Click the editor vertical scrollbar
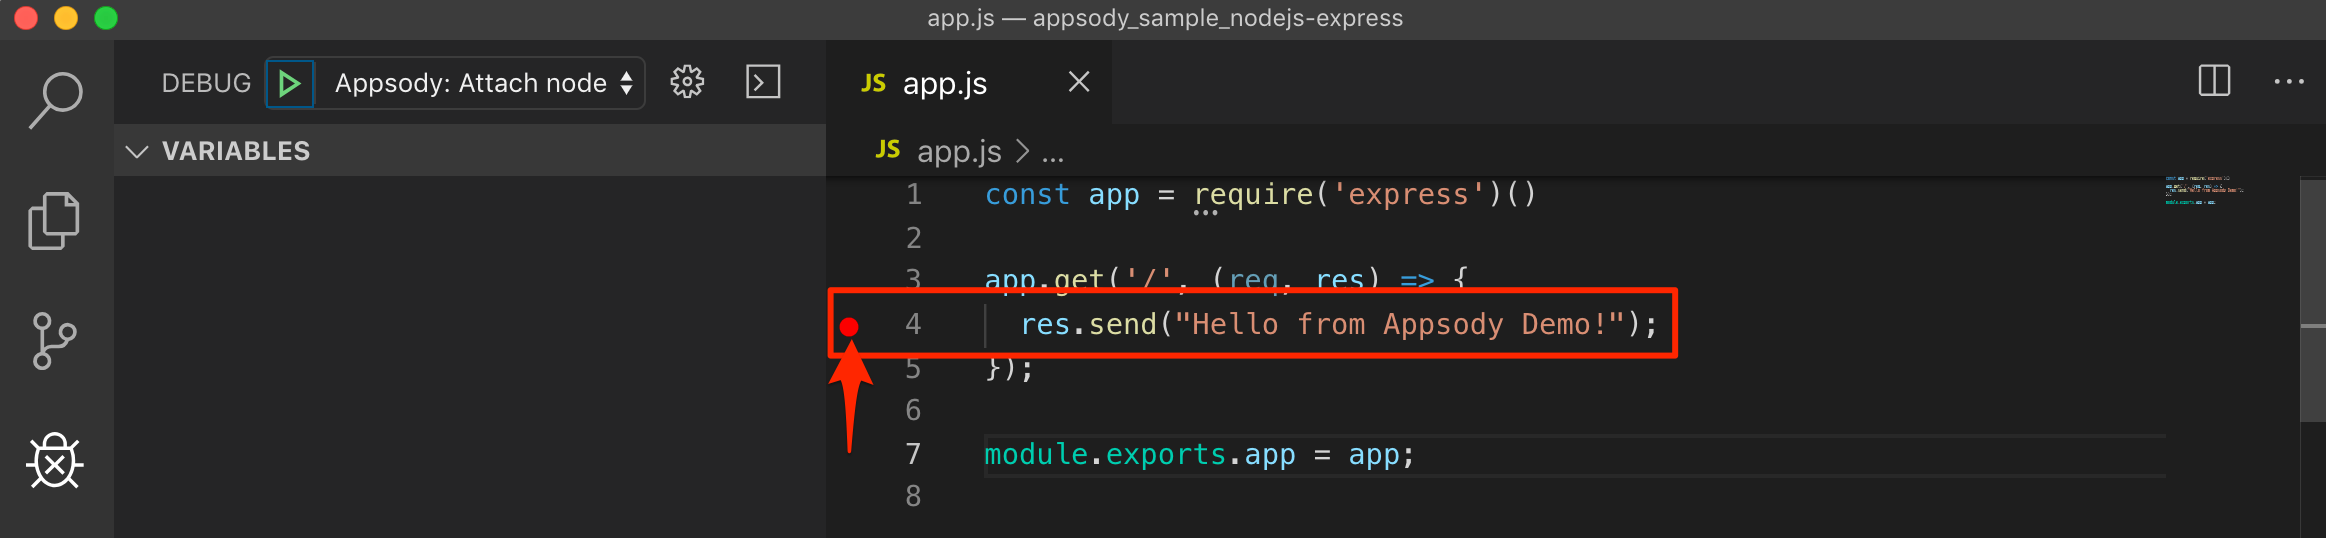The height and width of the screenshot is (538, 2326). coord(2313,300)
